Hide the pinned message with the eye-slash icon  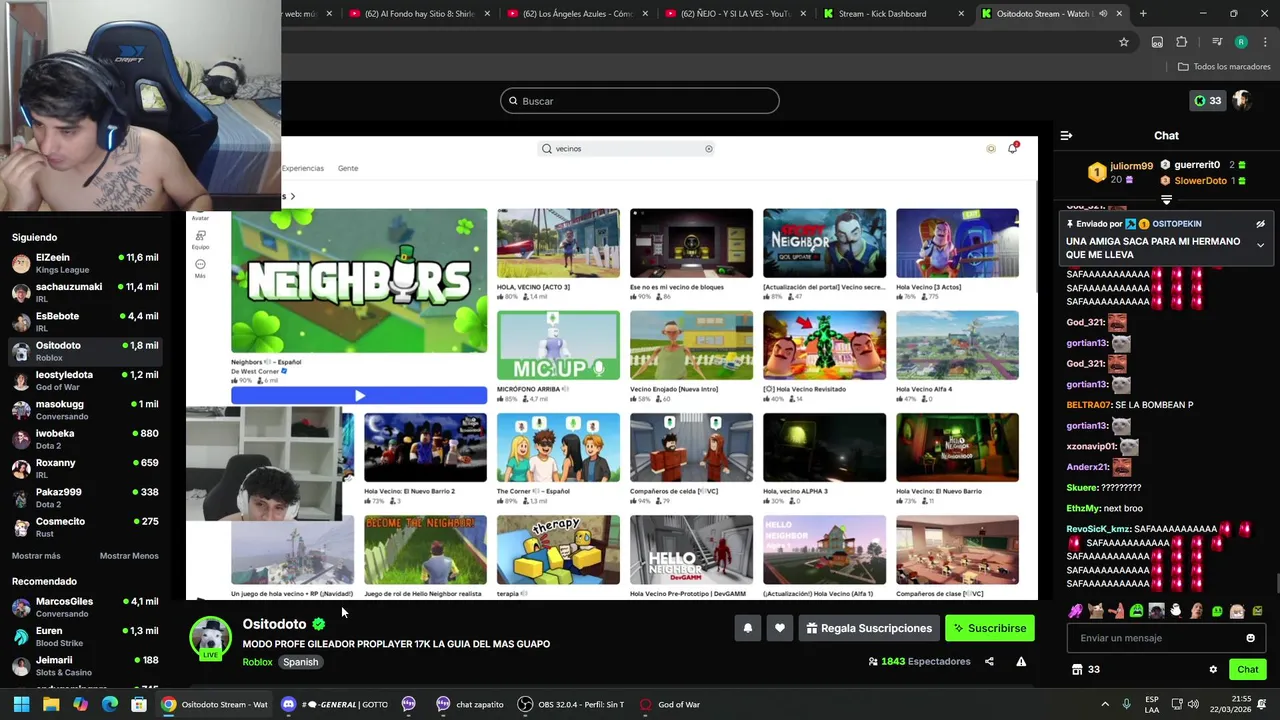pos(1260,224)
